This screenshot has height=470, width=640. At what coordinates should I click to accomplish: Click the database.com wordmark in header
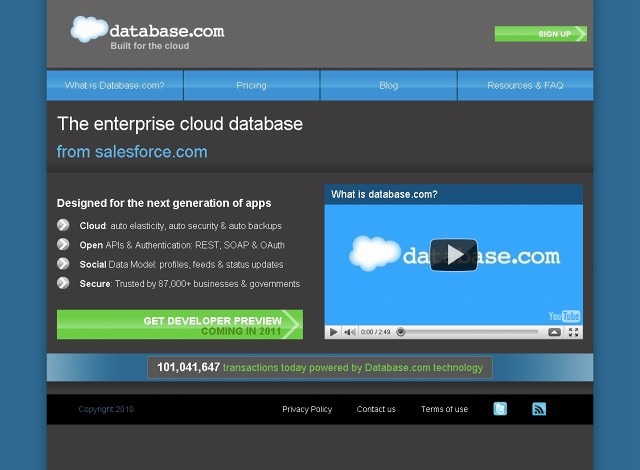point(167,31)
